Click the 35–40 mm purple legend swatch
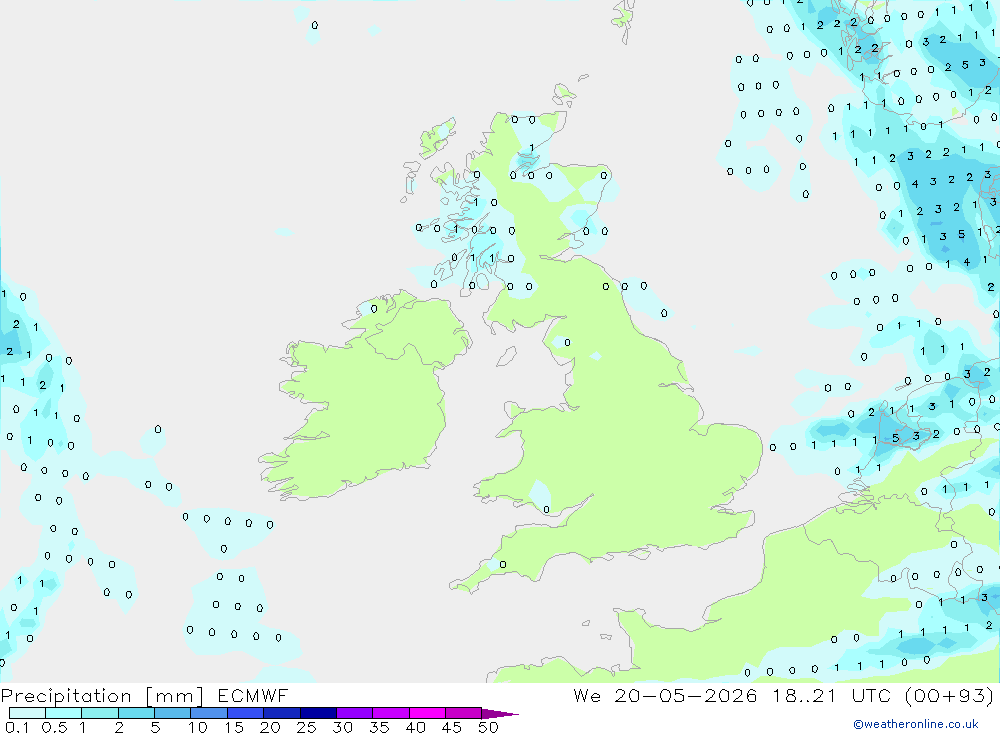Screen dimensions: 1000x733 (391, 713)
